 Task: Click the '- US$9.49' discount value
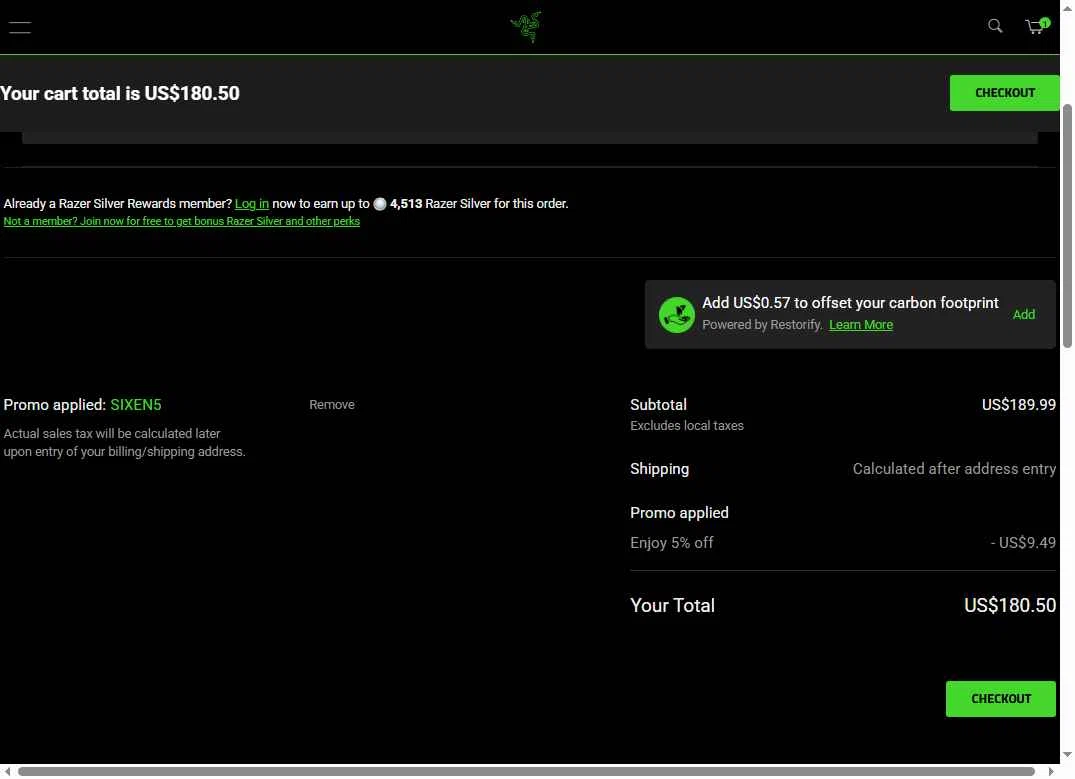[1023, 542]
